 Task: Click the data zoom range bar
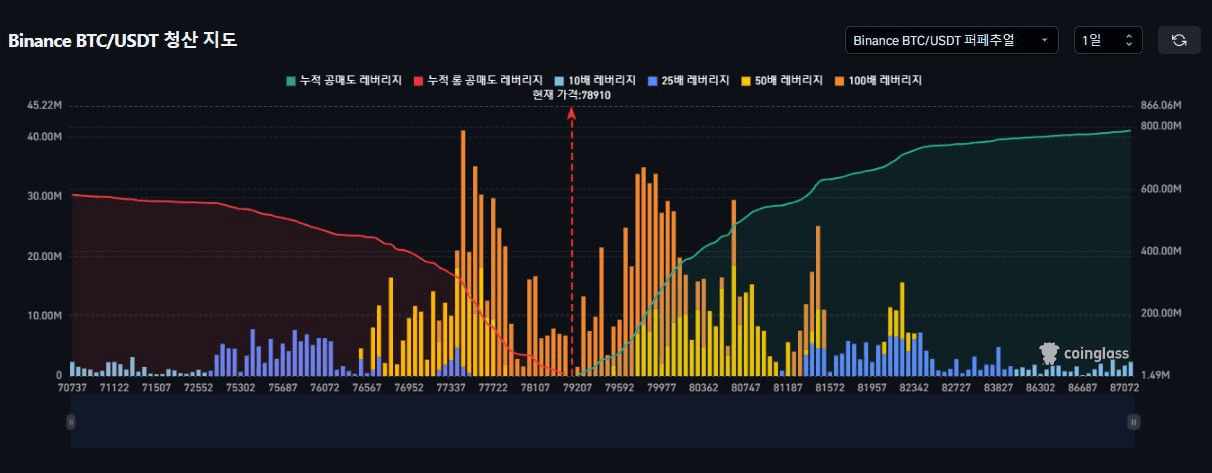[x=602, y=422]
